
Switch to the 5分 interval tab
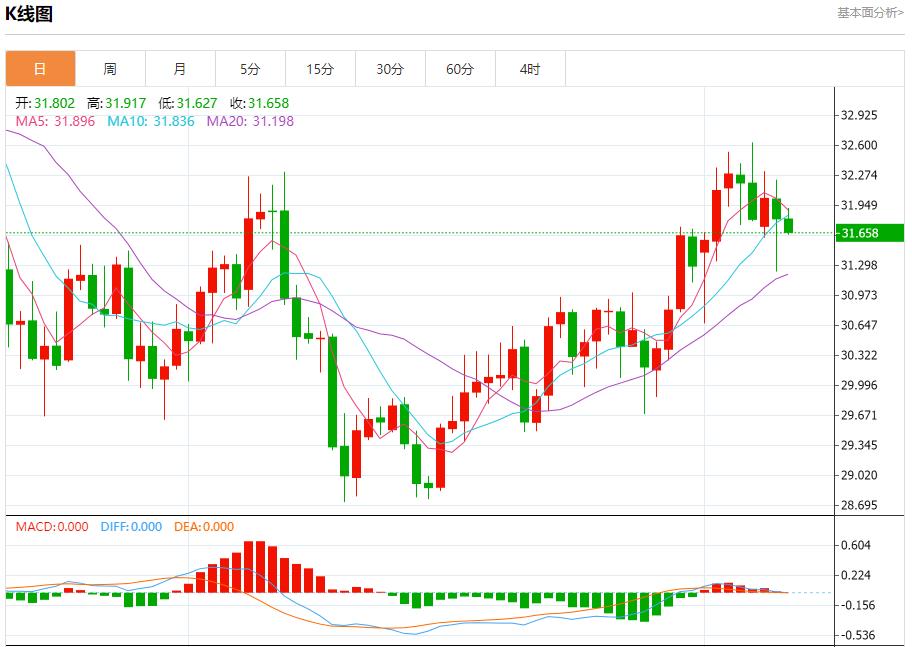250,69
